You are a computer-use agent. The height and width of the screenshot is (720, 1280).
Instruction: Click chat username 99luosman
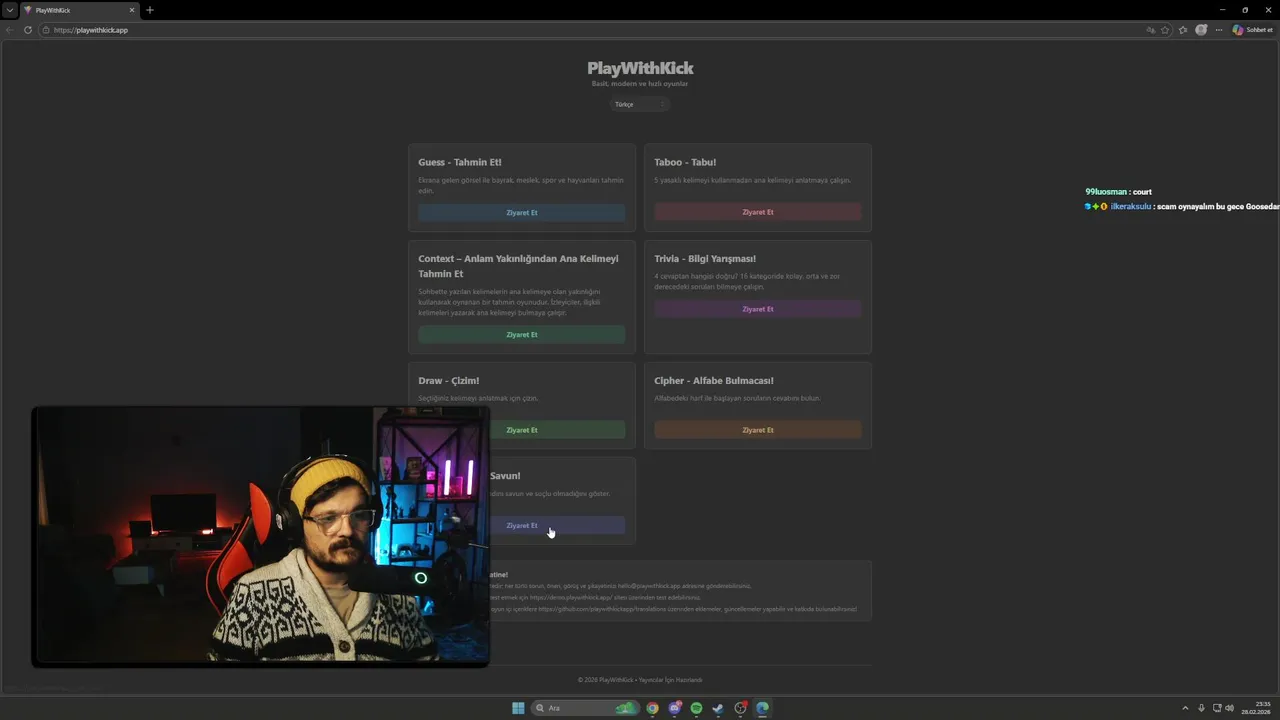[1106, 192]
